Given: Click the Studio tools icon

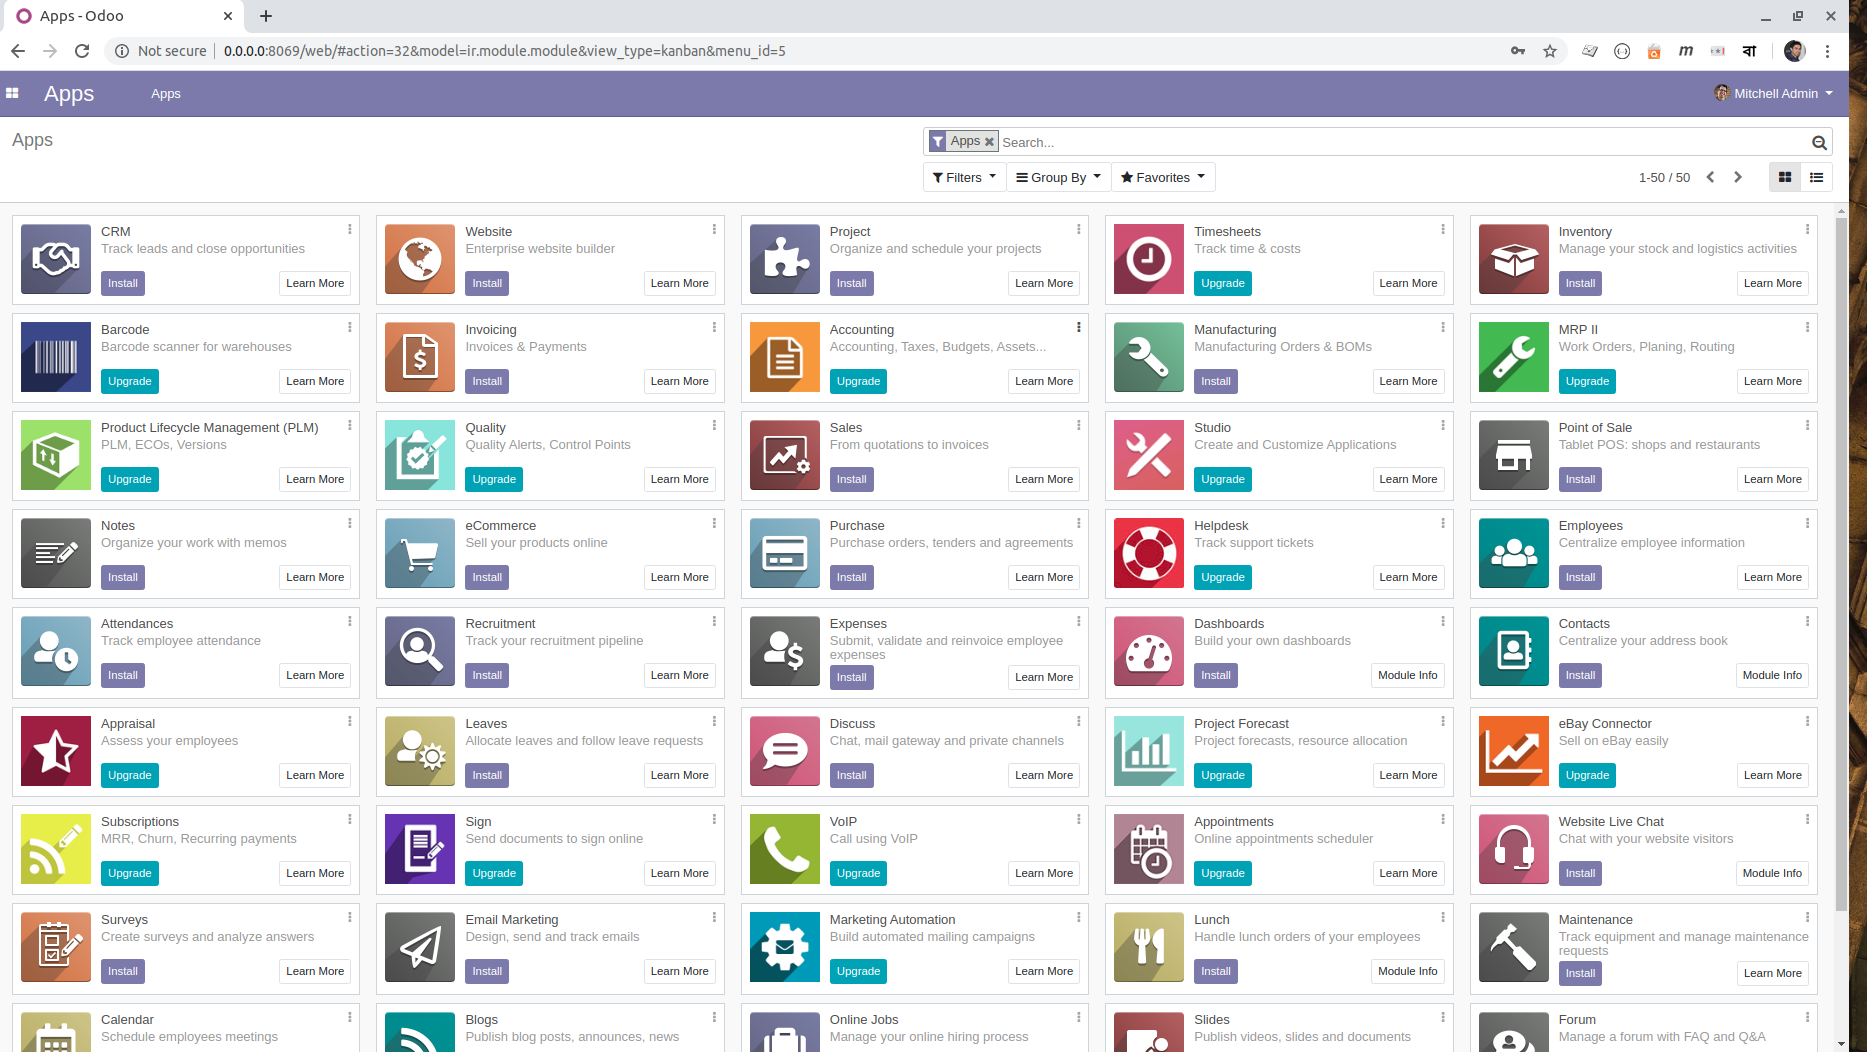Looking at the screenshot, I should click(x=1149, y=455).
